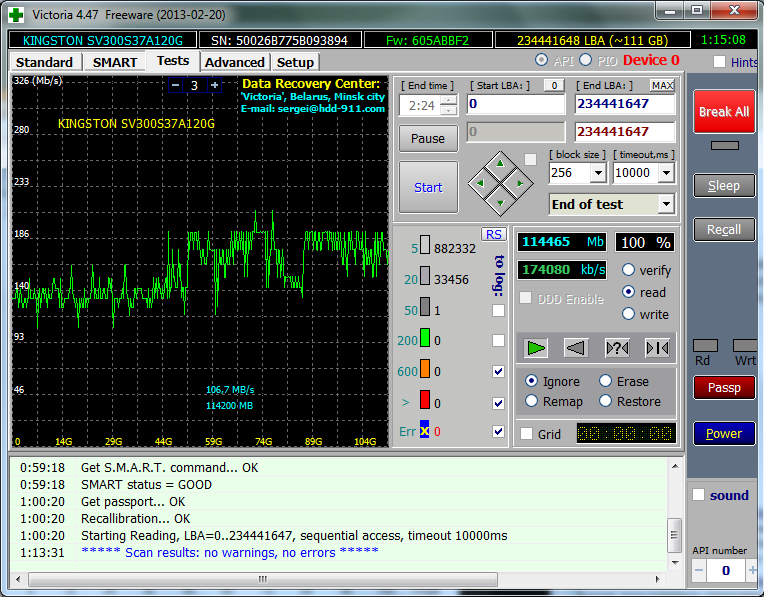This screenshot has height=597, width=764.
Task: Open the block size dropdown
Action: pyautogui.click(x=598, y=173)
